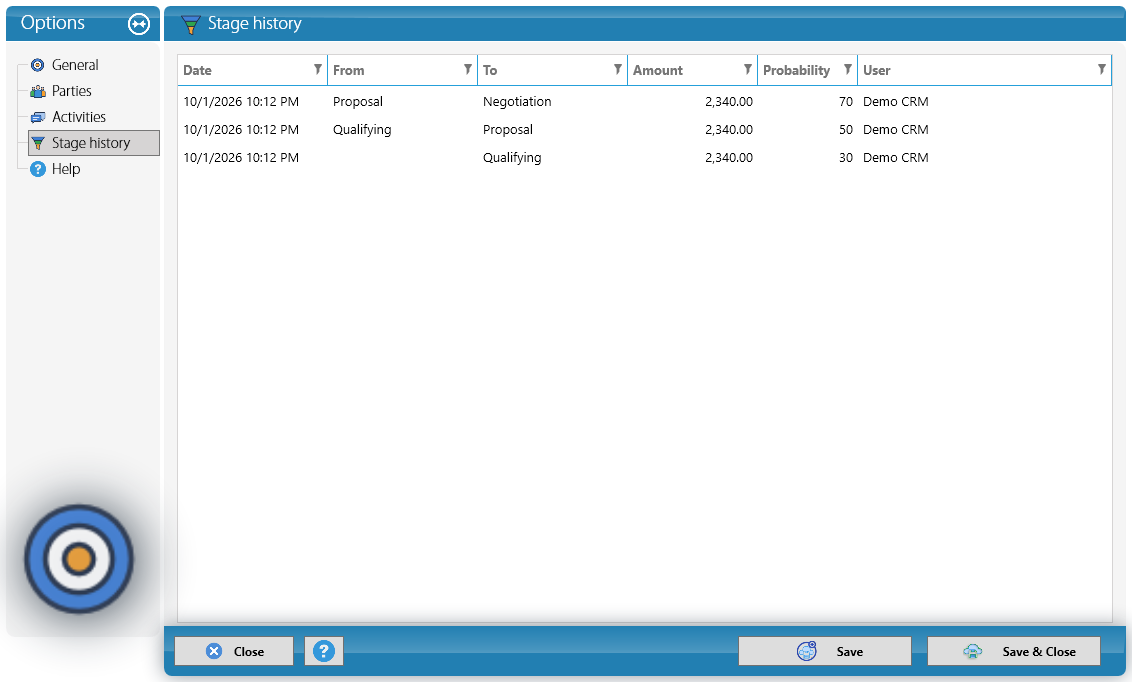Select the Parties people icon
This screenshot has height=682, width=1132.
coord(38,91)
